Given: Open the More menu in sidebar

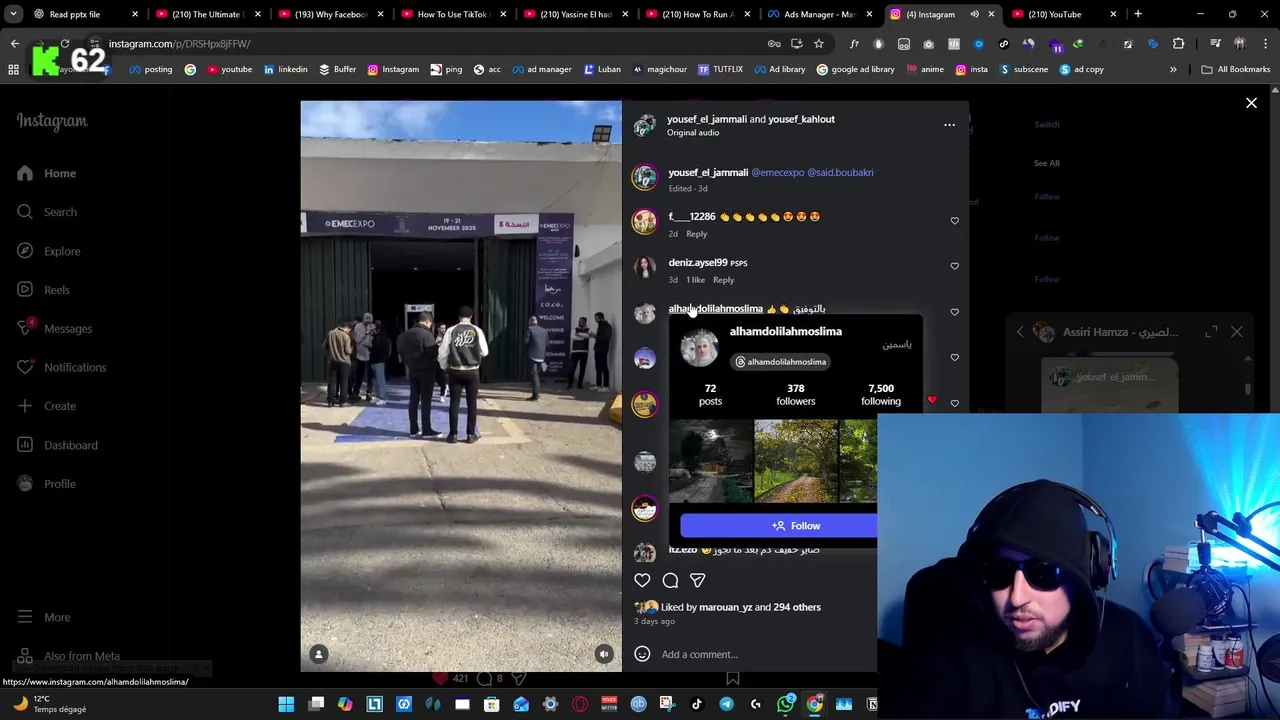Looking at the screenshot, I should point(43,617).
